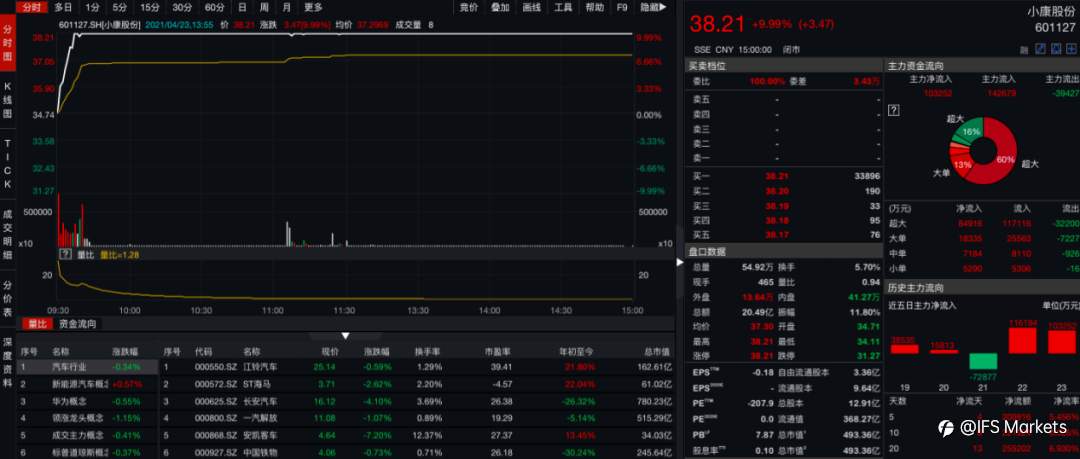The image size is (1080, 459).
Task: Select the 1分 period
Action: [x=92, y=8]
